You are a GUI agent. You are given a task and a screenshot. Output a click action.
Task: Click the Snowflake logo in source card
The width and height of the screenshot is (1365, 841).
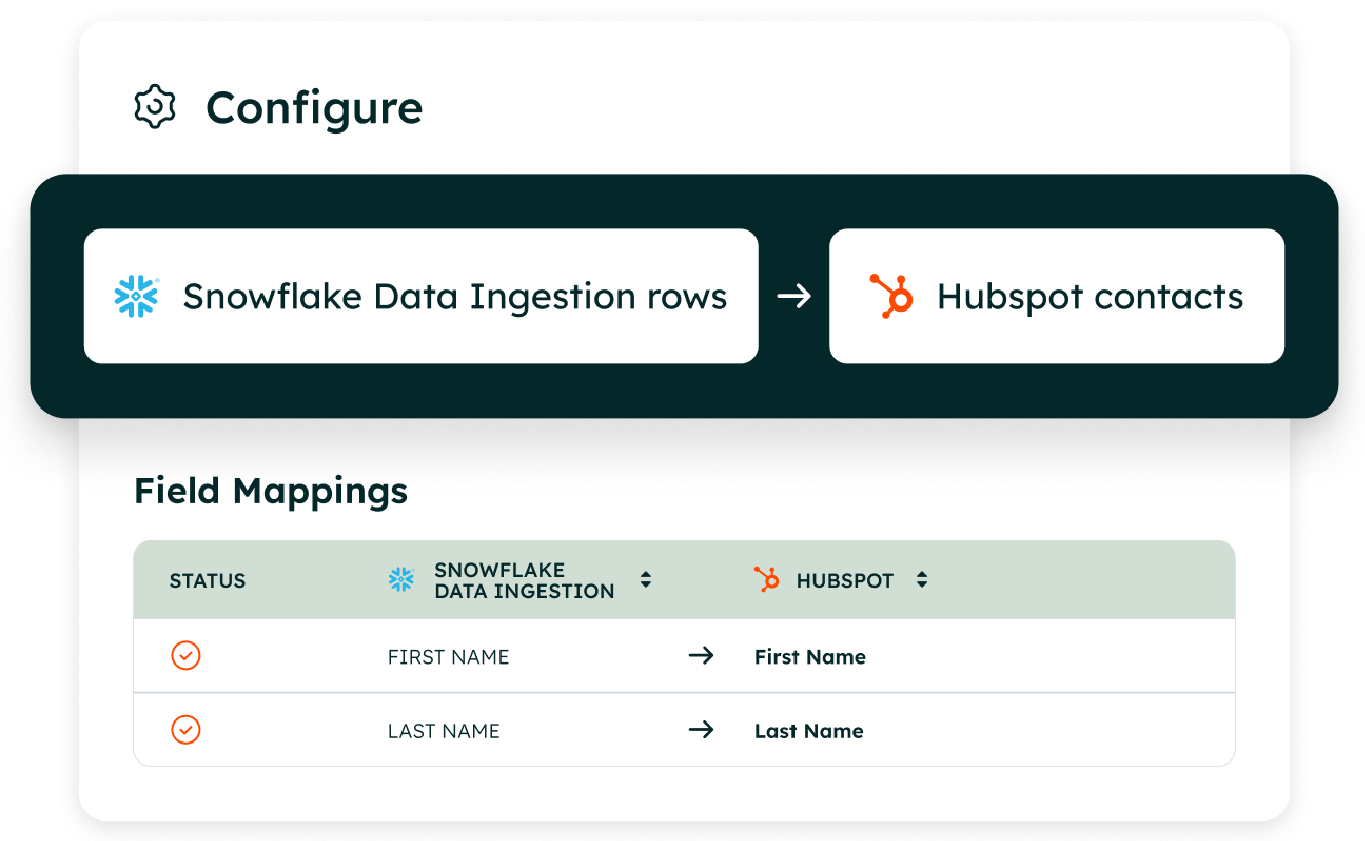(137, 296)
